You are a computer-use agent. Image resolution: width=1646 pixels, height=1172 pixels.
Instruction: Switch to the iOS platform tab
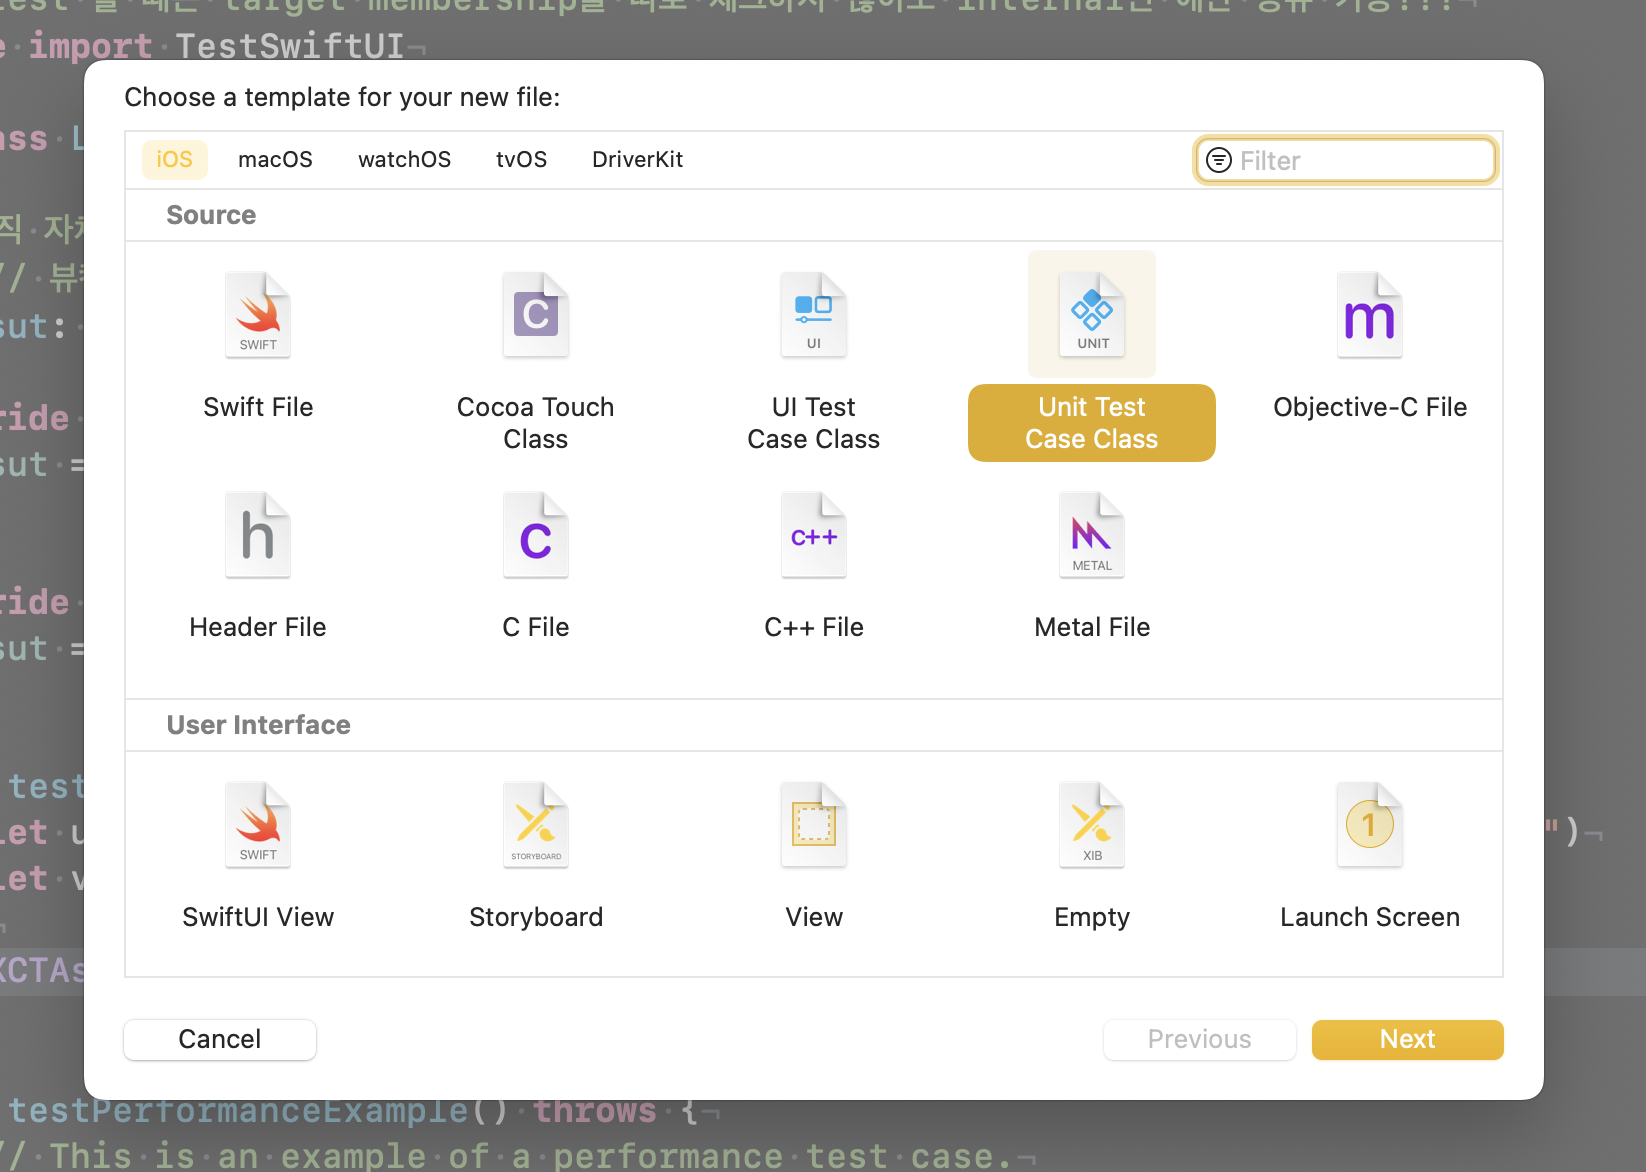click(x=174, y=160)
